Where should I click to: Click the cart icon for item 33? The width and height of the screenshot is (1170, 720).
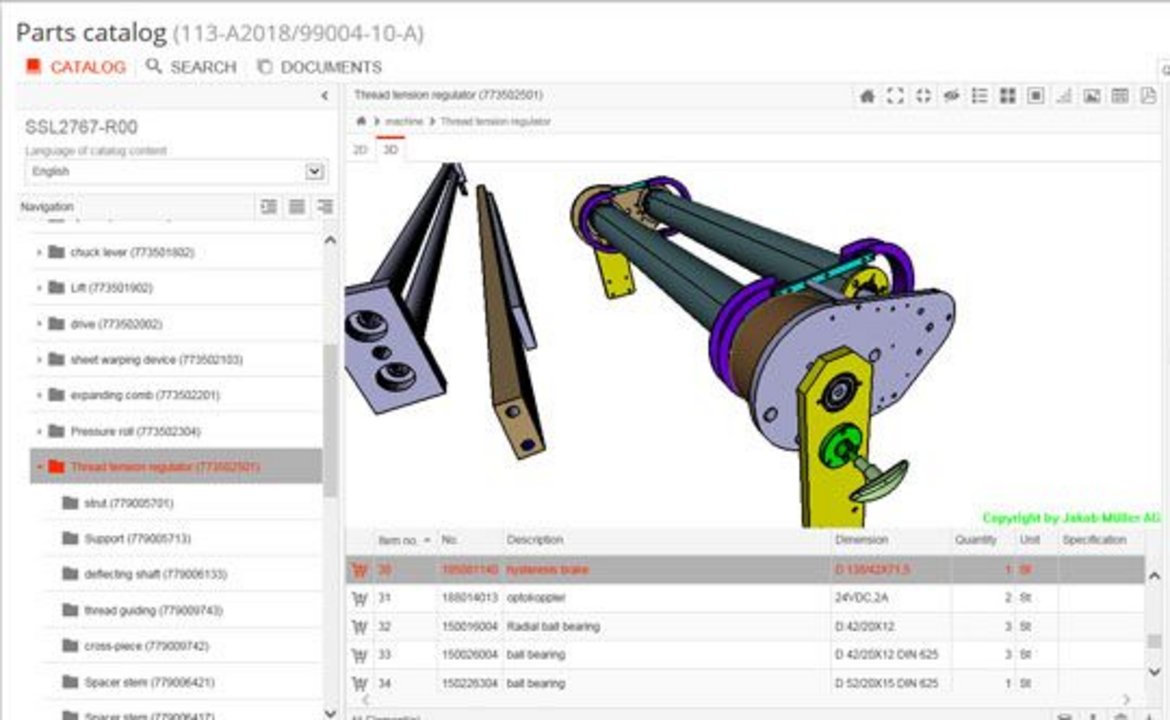tap(359, 655)
